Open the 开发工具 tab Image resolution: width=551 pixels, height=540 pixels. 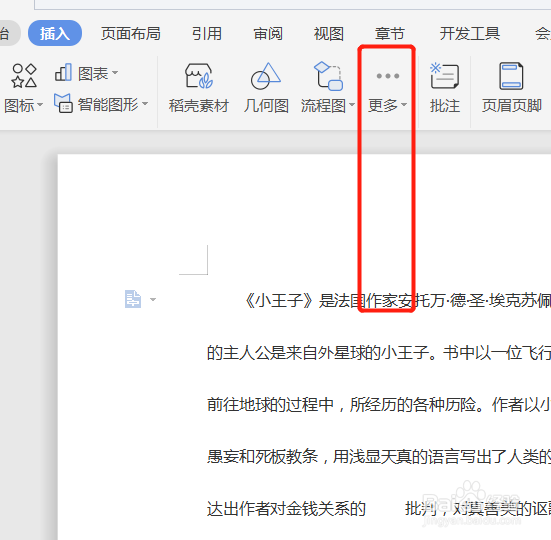pos(469,34)
